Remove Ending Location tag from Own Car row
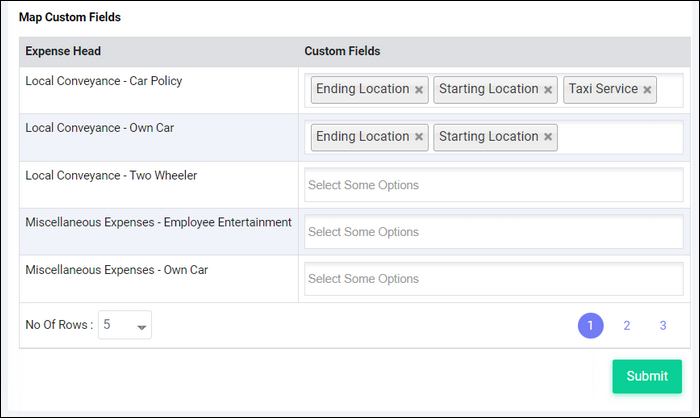Screen dimensions: 700x418 coord(419,137)
